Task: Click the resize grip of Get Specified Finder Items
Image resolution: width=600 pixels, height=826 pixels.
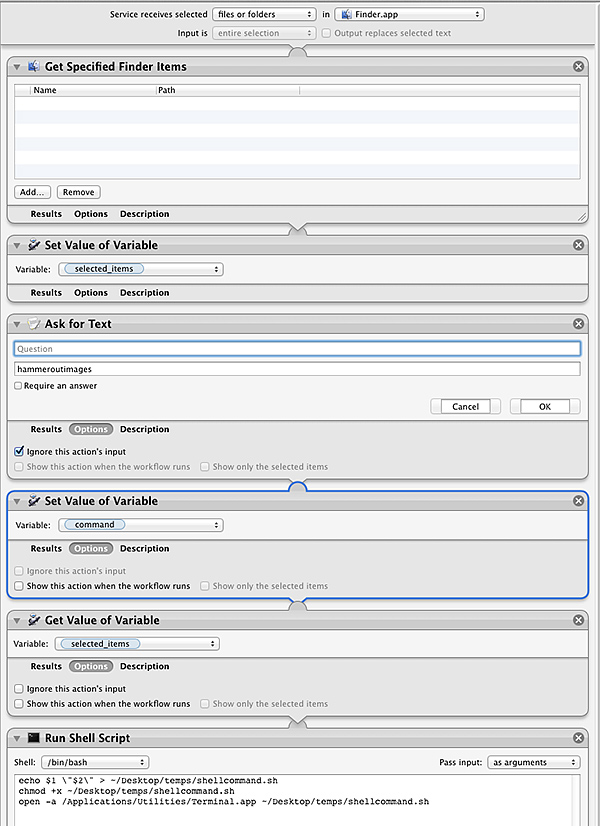Action: coord(582,217)
